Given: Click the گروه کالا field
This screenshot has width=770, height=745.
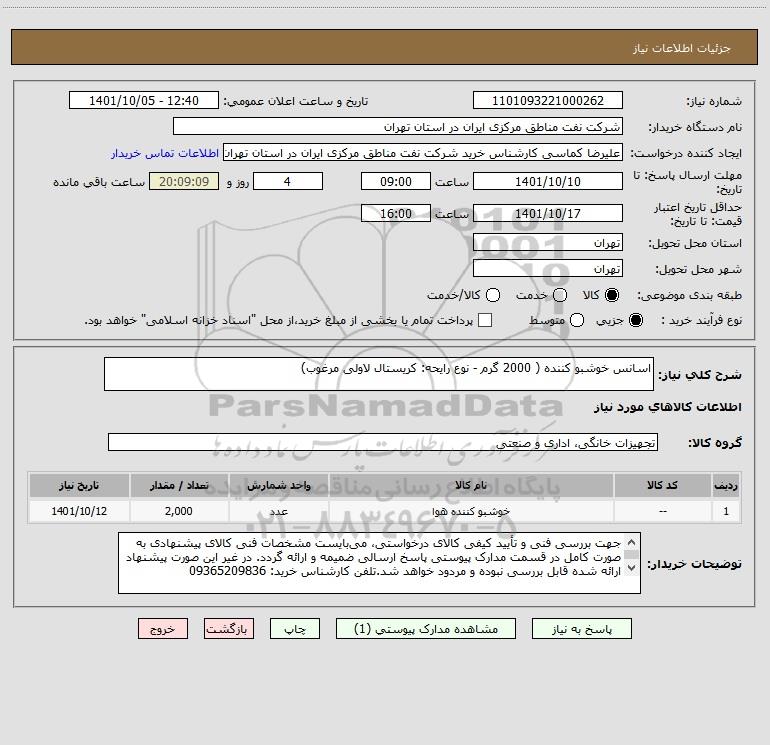Looking at the screenshot, I should [383, 442].
